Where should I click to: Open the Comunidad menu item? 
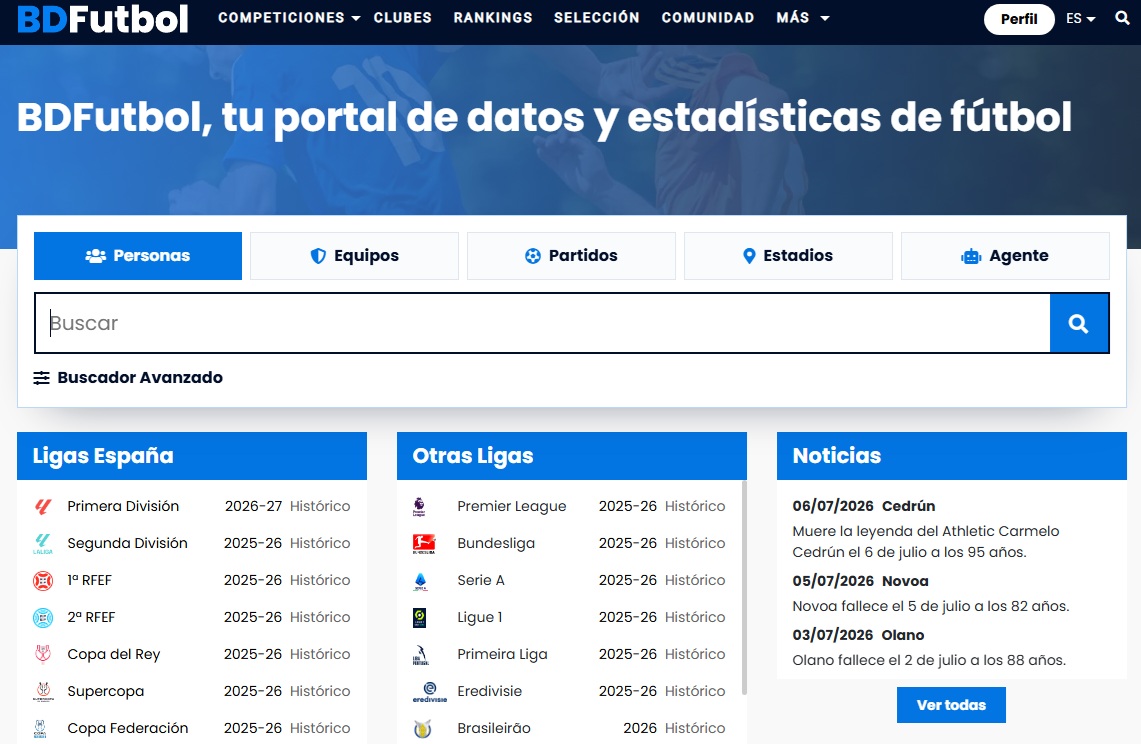click(707, 17)
